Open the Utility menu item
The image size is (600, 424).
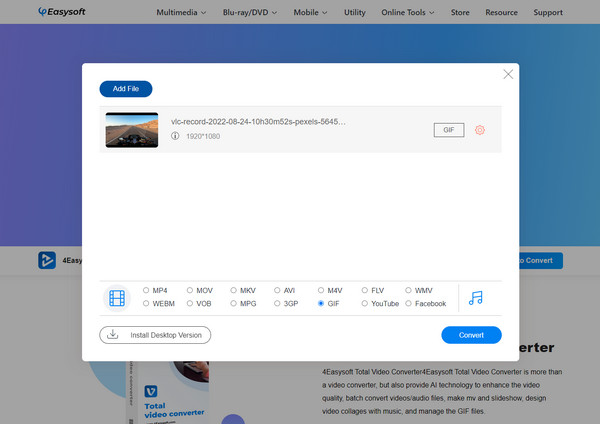coord(355,12)
